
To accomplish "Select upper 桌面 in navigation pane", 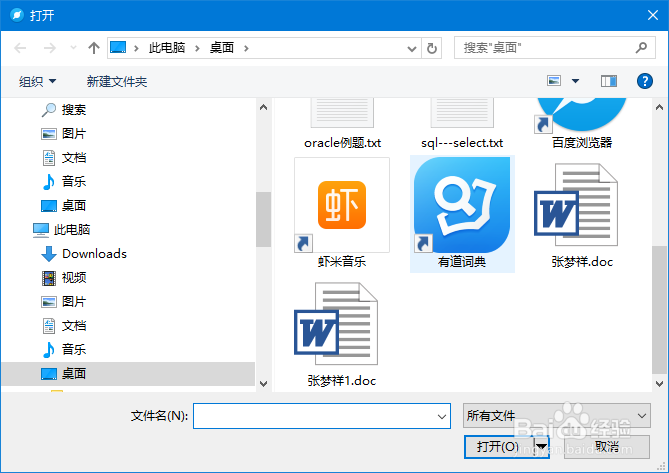I will pos(64,206).
